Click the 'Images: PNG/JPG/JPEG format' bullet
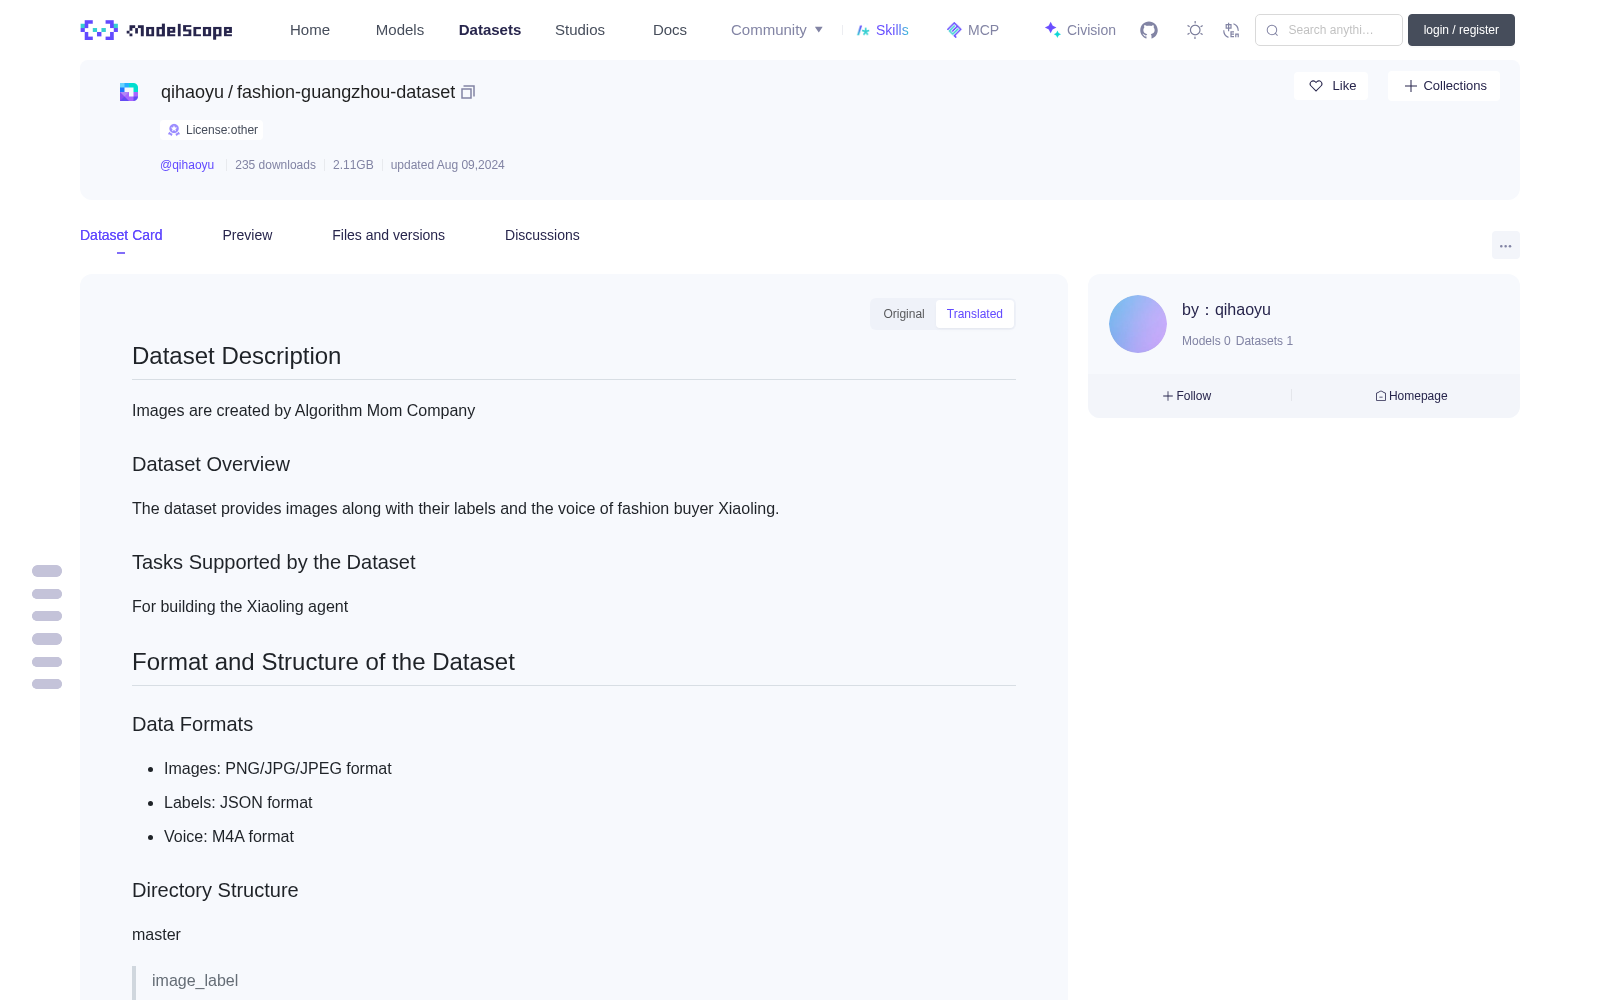The height and width of the screenshot is (1000, 1600). (x=278, y=769)
